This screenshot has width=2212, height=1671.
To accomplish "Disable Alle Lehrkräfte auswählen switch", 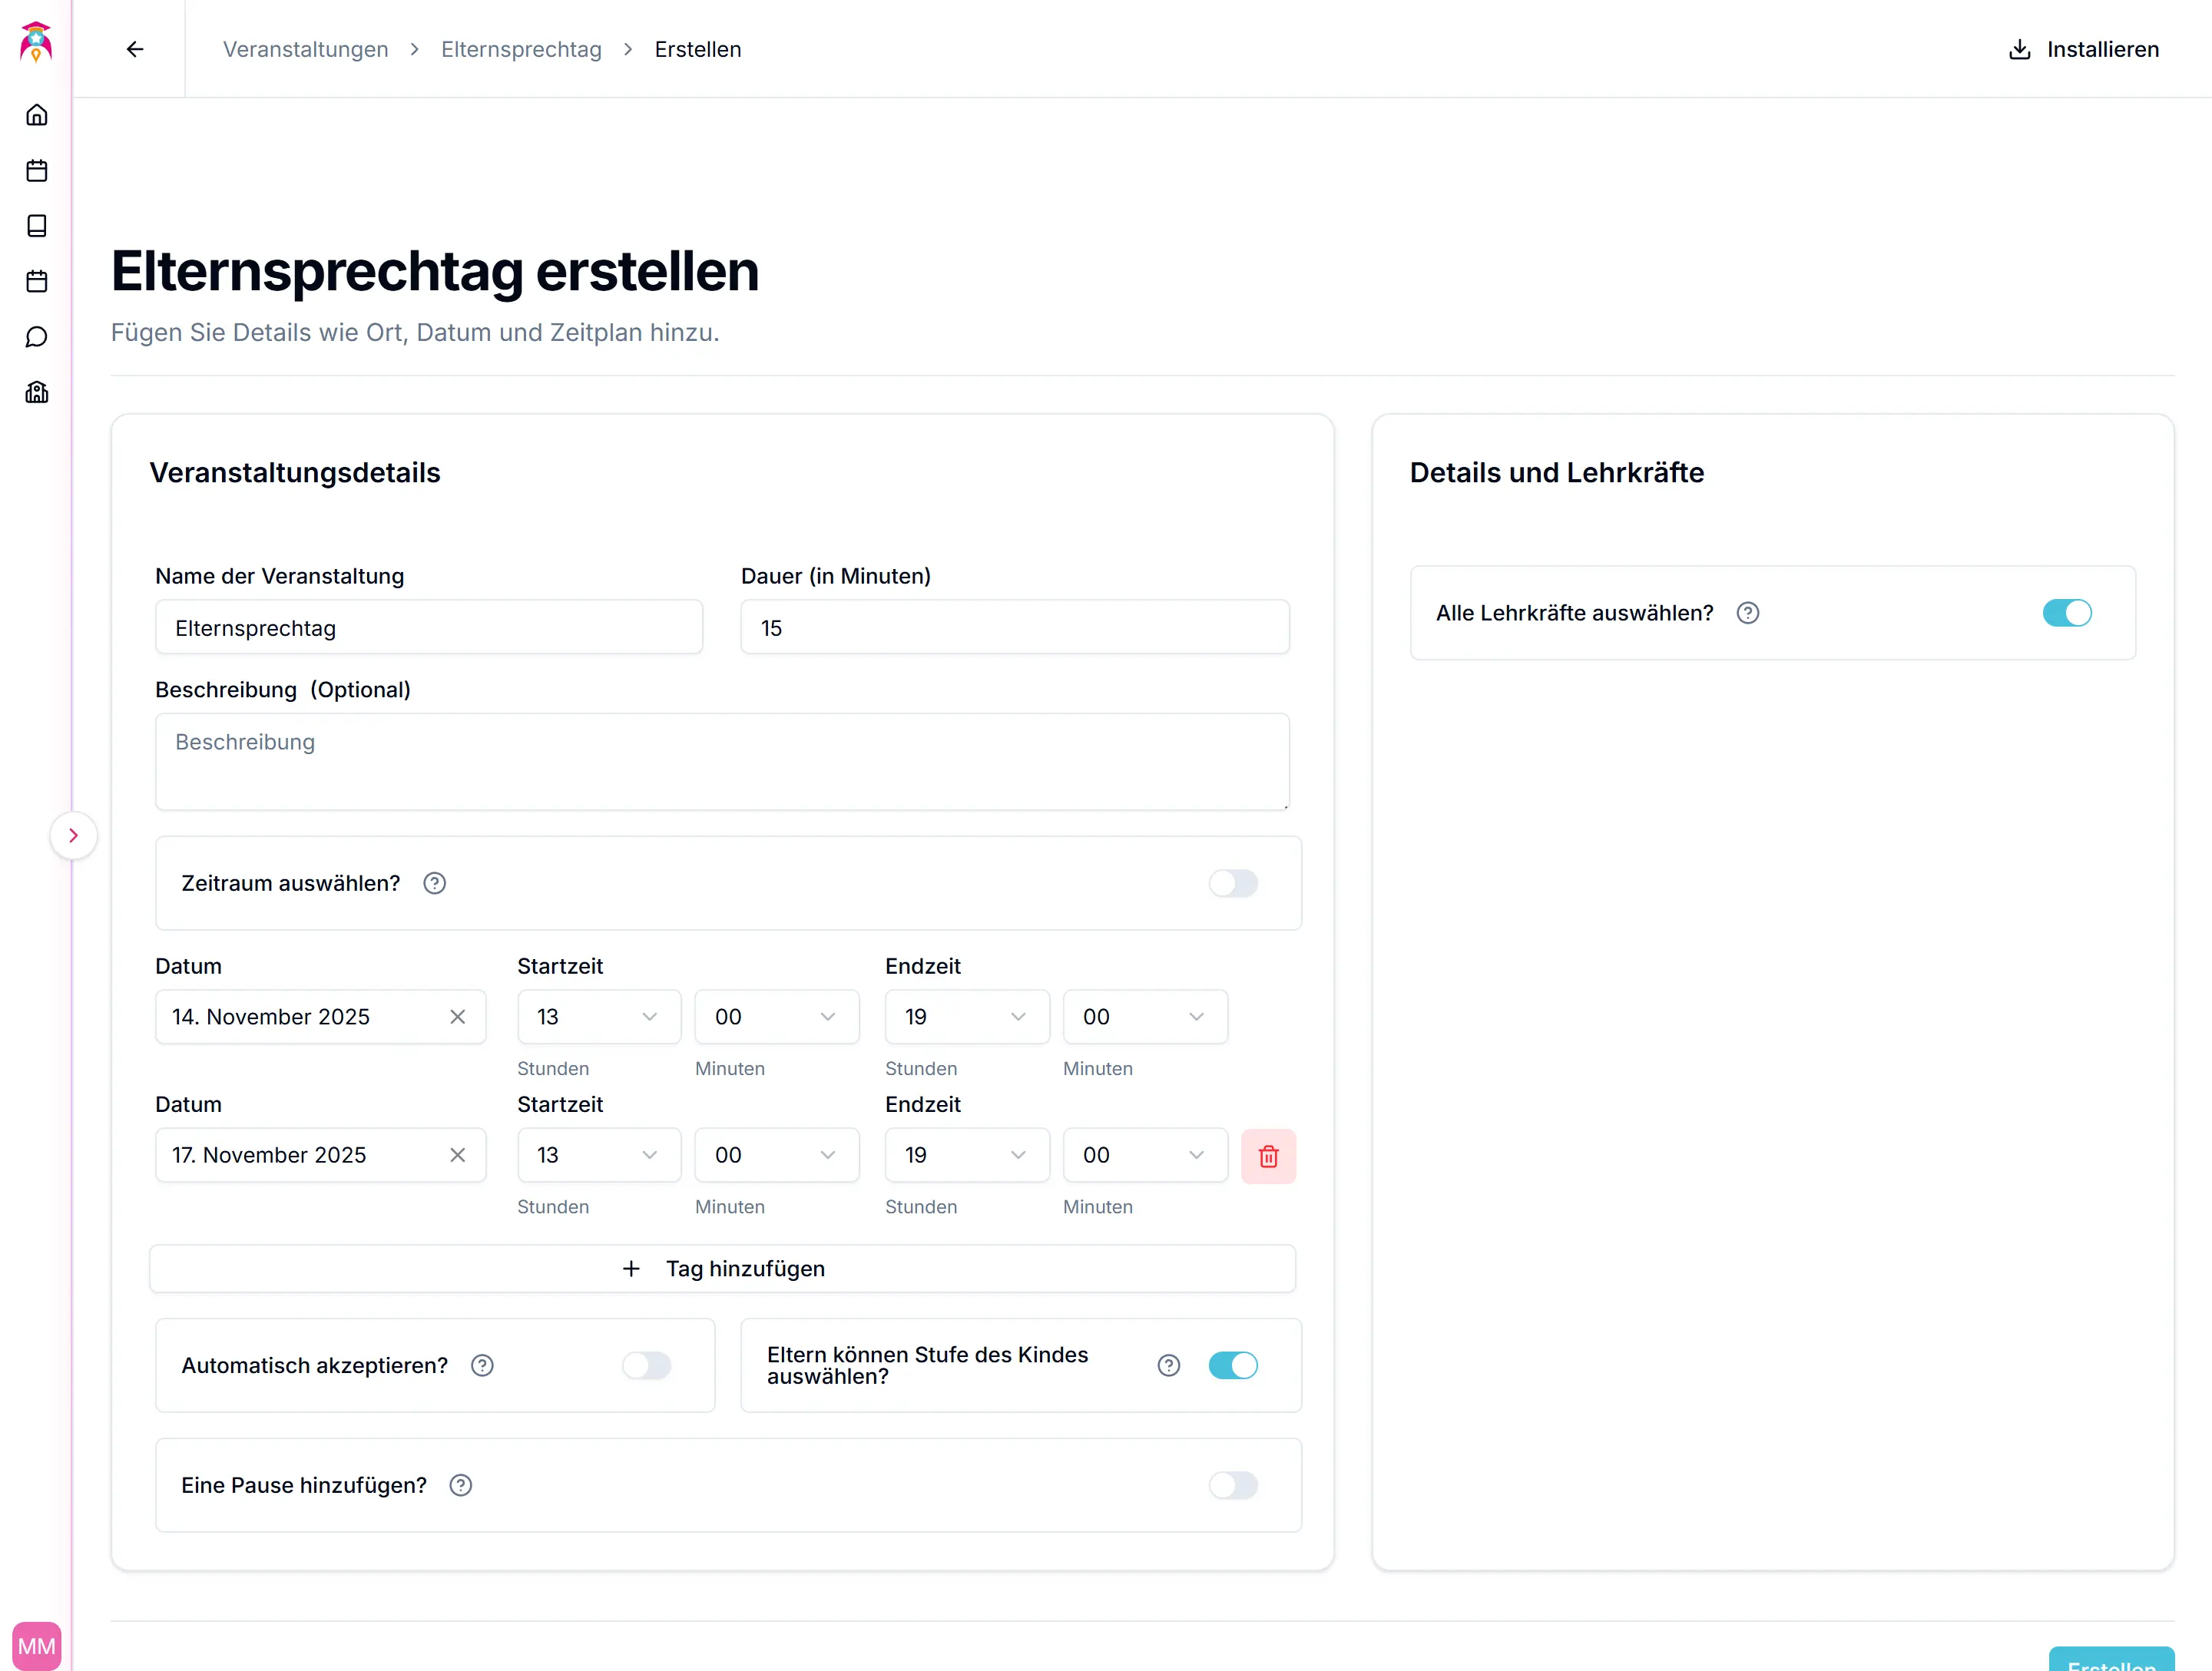I will pyautogui.click(x=2066, y=613).
